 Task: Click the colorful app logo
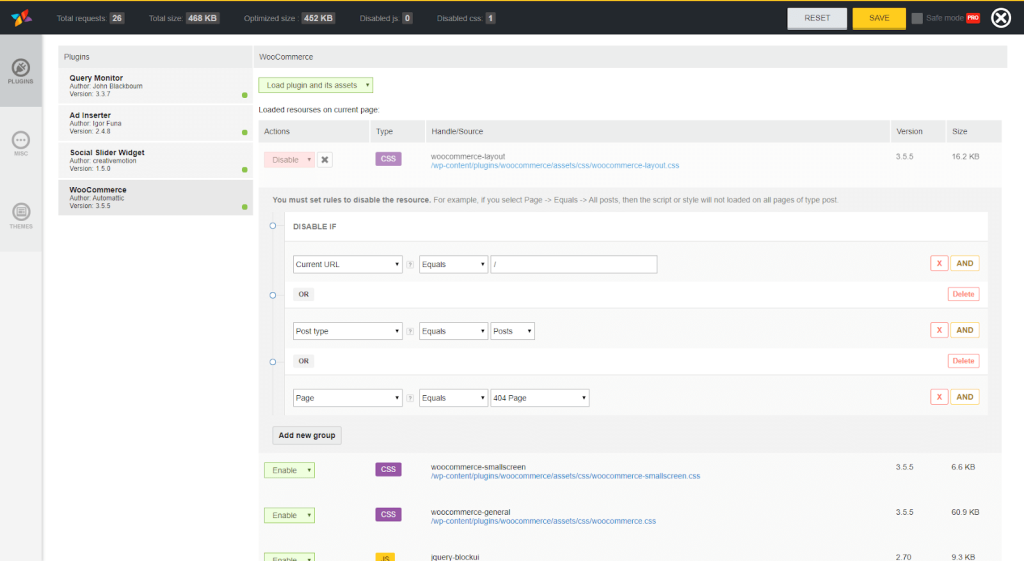[21, 18]
